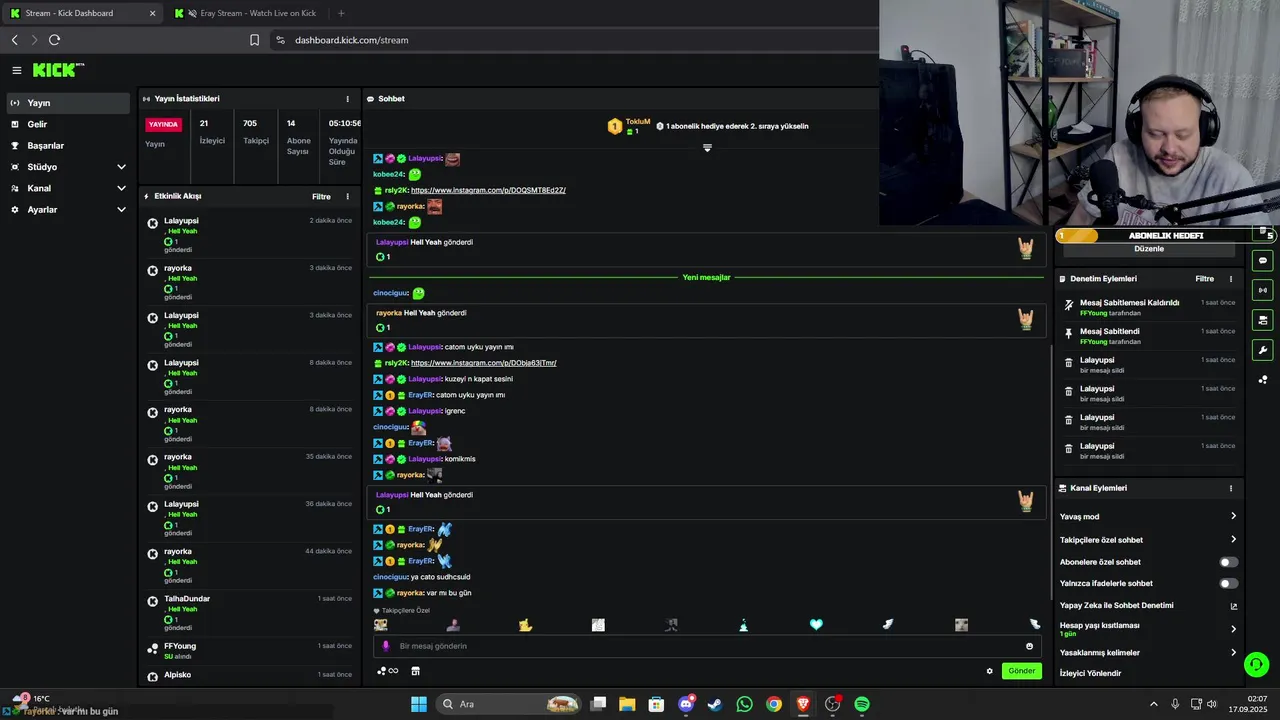The image size is (1280, 720).
Task: Open Gelir in the sidebar
Action: (x=67, y=124)
